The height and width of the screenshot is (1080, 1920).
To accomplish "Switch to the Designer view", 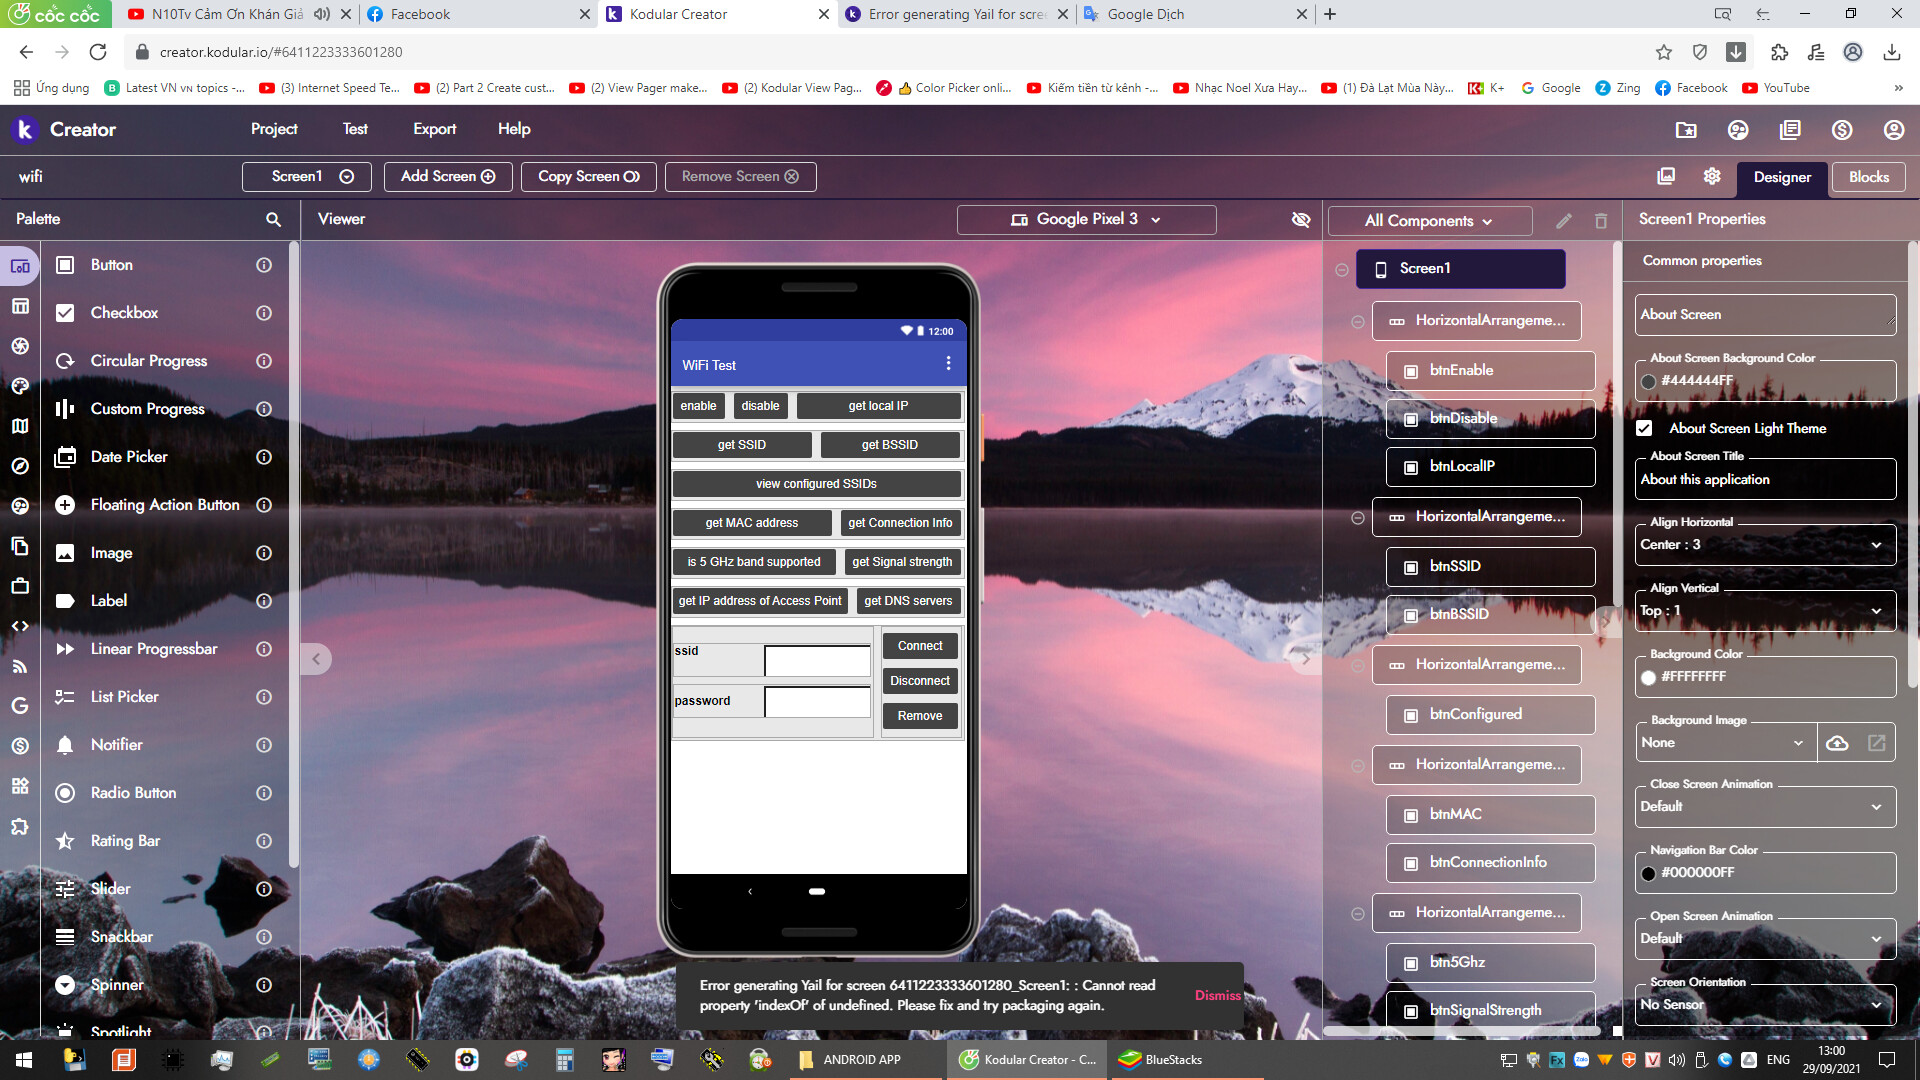I will click(1782, 177).
